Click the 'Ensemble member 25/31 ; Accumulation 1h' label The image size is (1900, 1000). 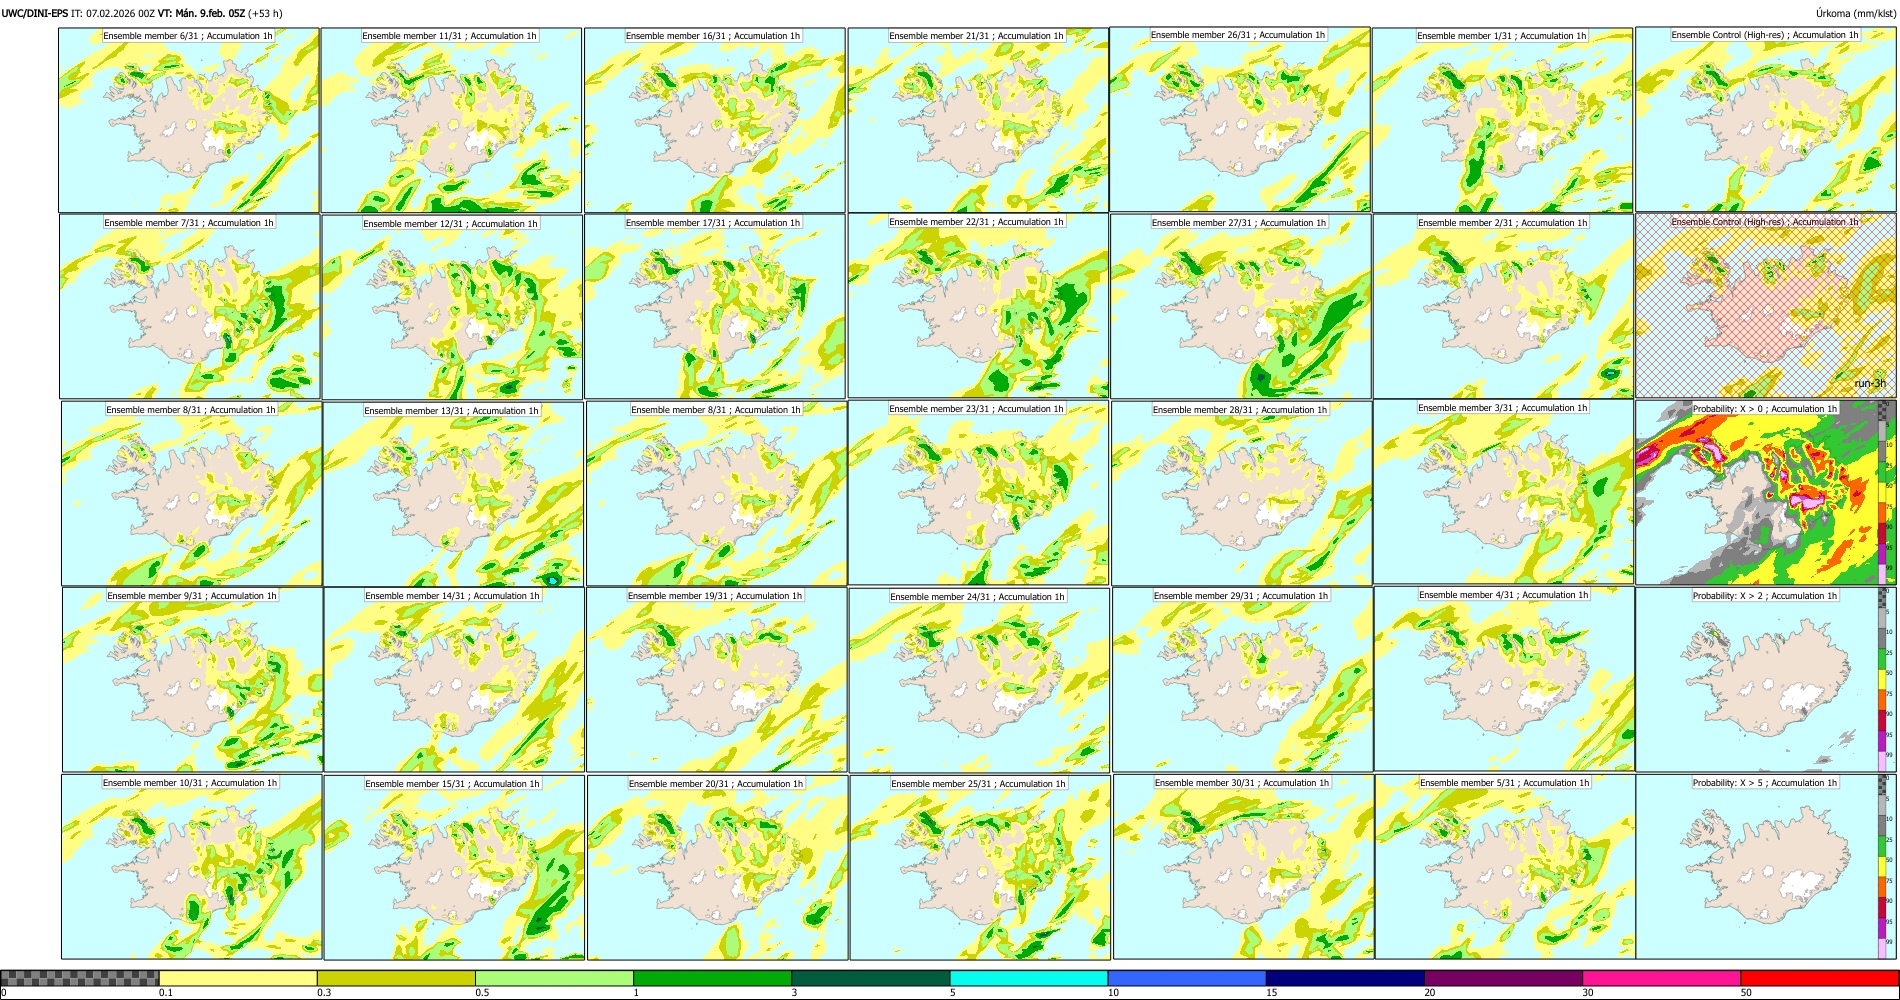978,784
